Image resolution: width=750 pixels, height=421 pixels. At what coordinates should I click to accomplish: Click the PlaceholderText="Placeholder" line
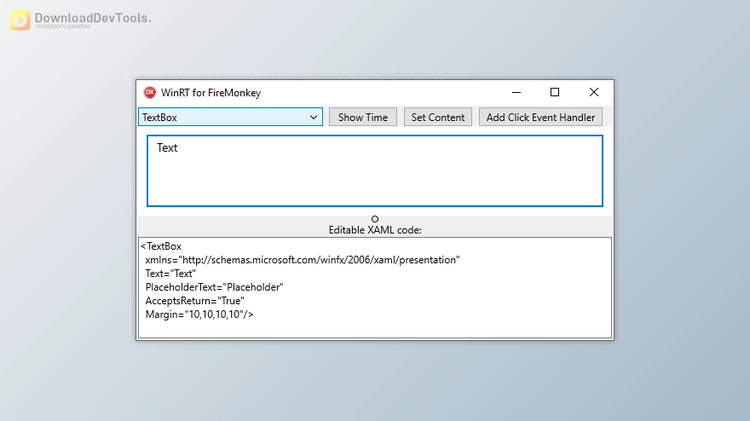(214, 287)
